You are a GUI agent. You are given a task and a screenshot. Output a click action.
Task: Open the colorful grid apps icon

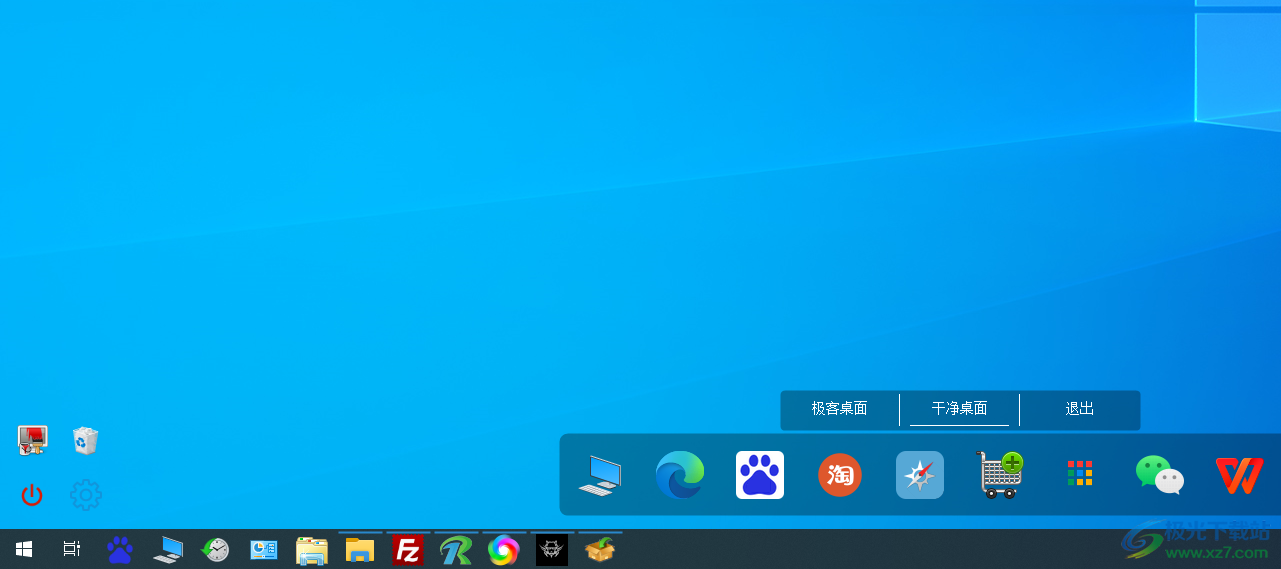[1080, 473]
